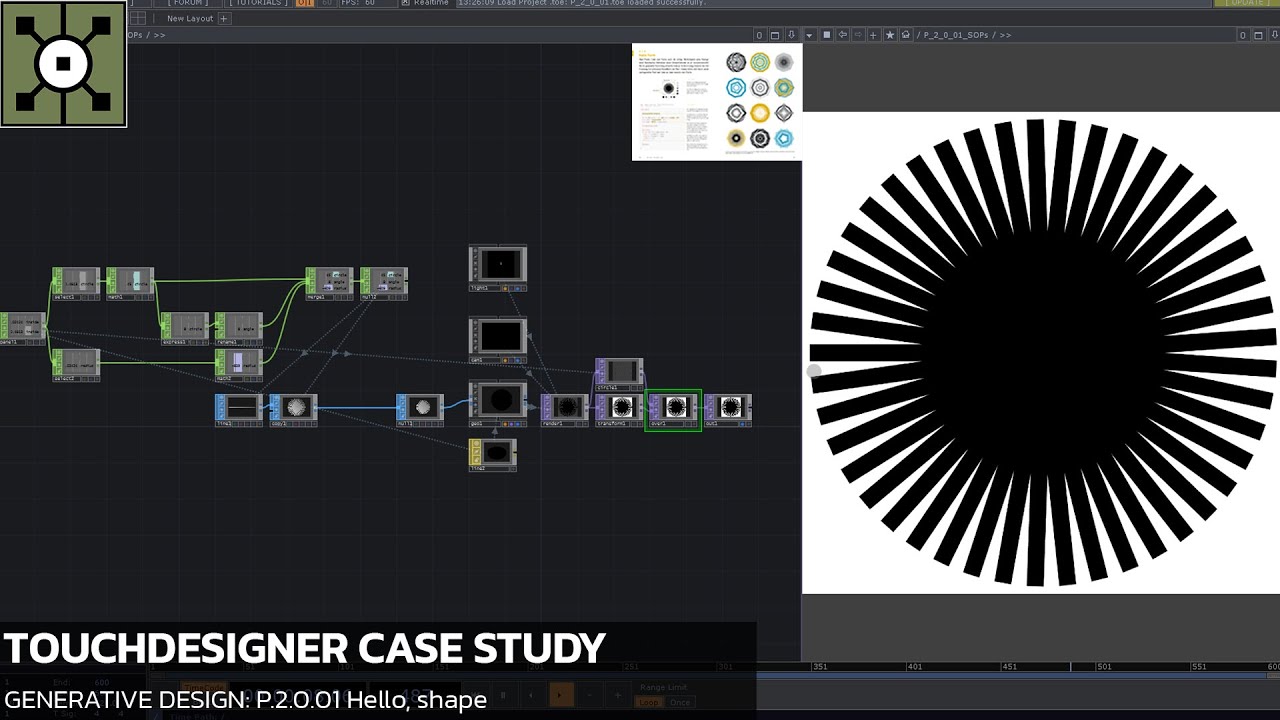Click timeline ruler at frame 501
Image resolution: width=1280 pixels, height=720 pixels.
(1105, 666)
